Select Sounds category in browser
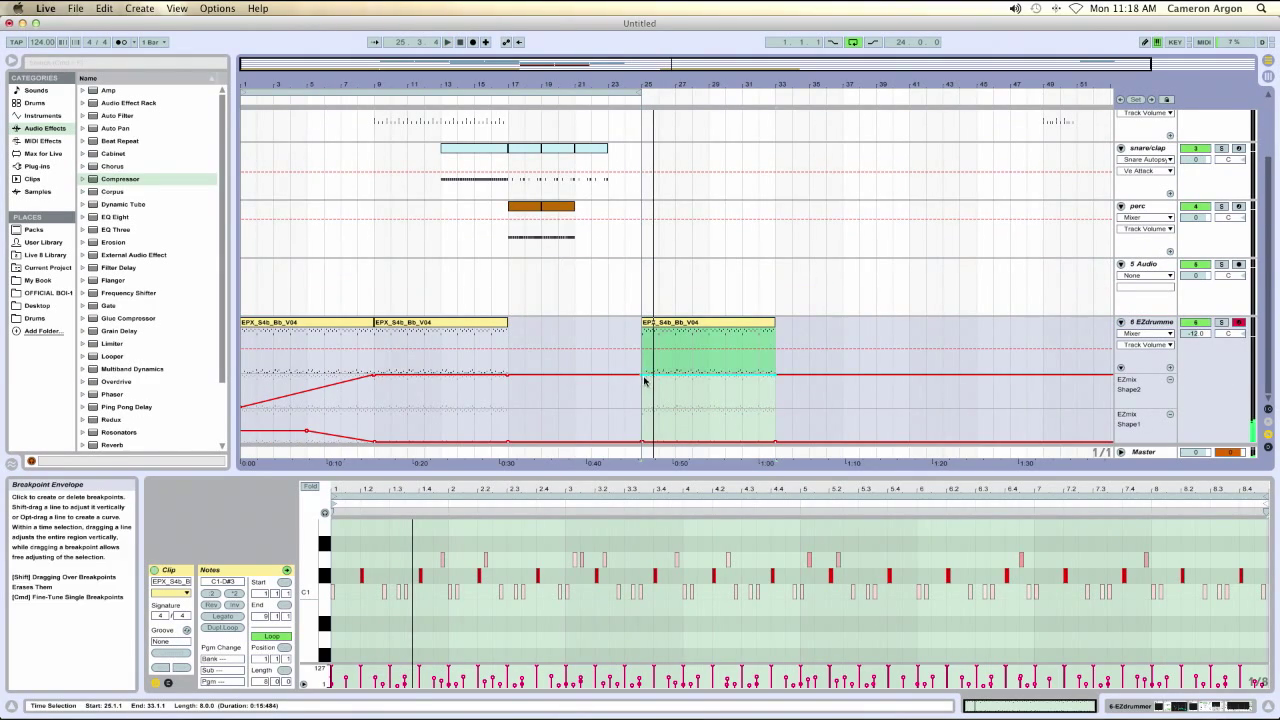The width and height of the screenshot is (1280, 720). click(x=36, y=90)
